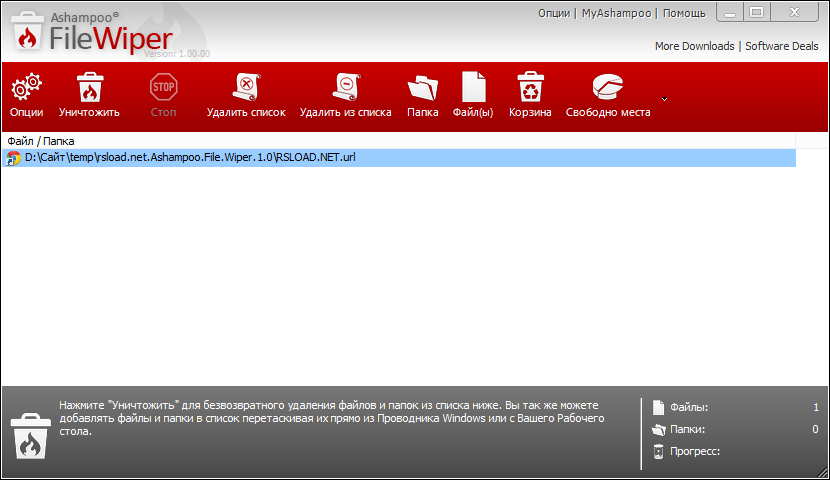Close the FileWiper window

coord(795,13)
